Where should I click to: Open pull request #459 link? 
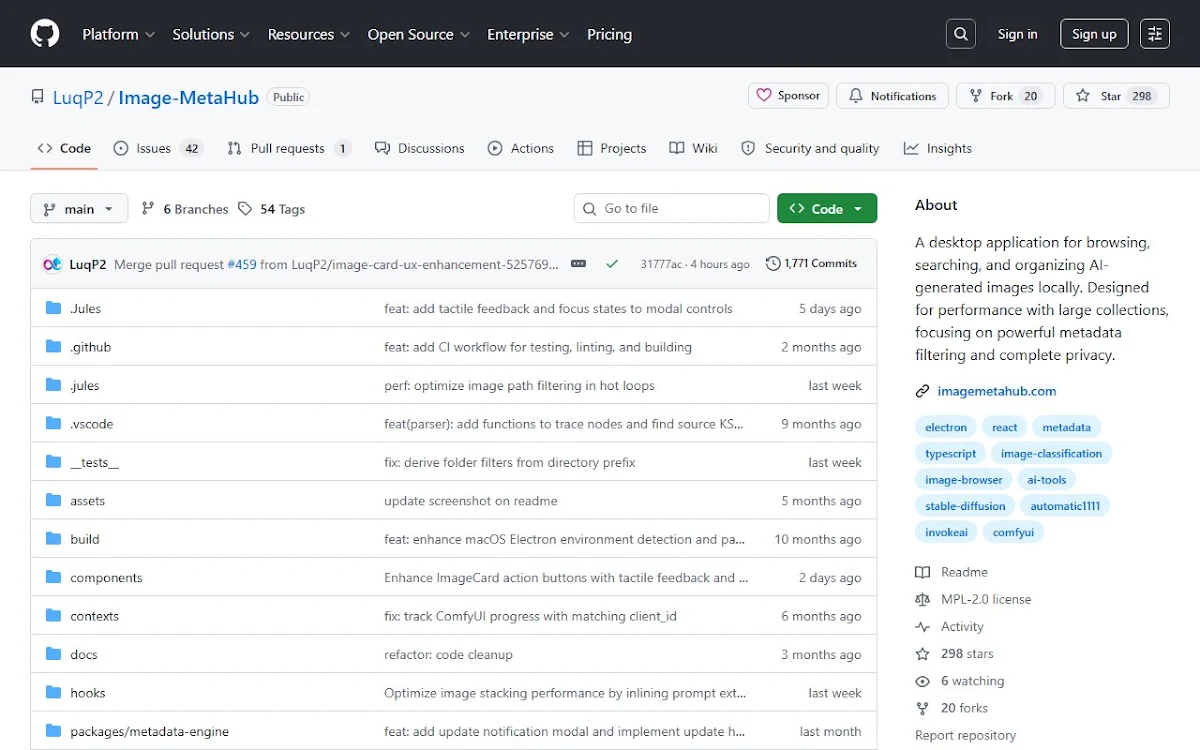(242, 264)
